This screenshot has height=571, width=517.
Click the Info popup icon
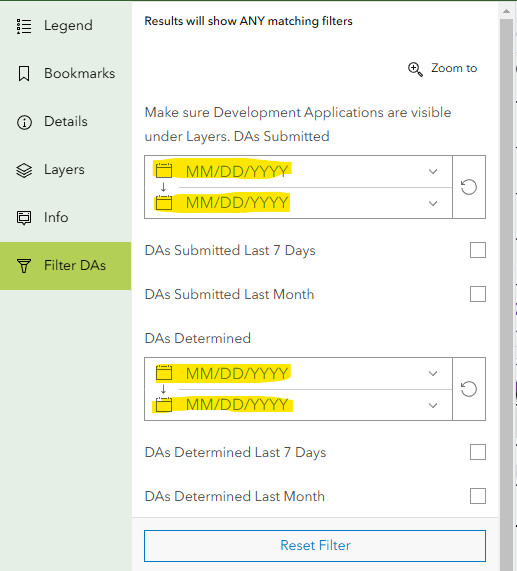[x=24, y=218]
